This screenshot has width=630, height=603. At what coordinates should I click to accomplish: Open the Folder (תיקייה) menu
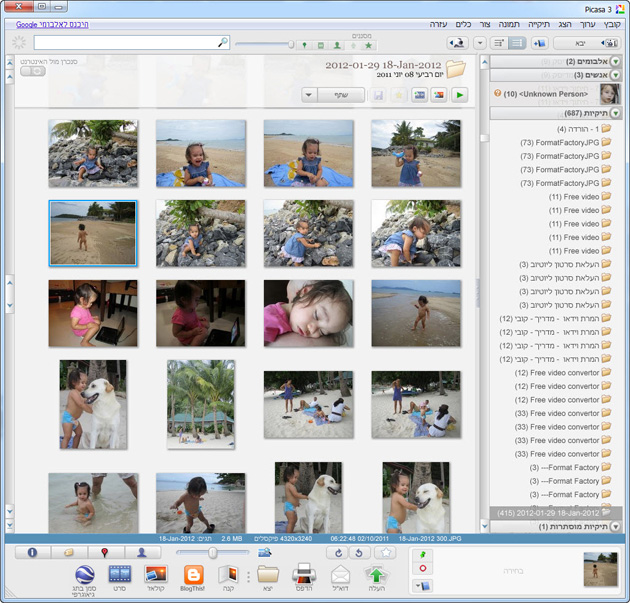tap(539, 25)
